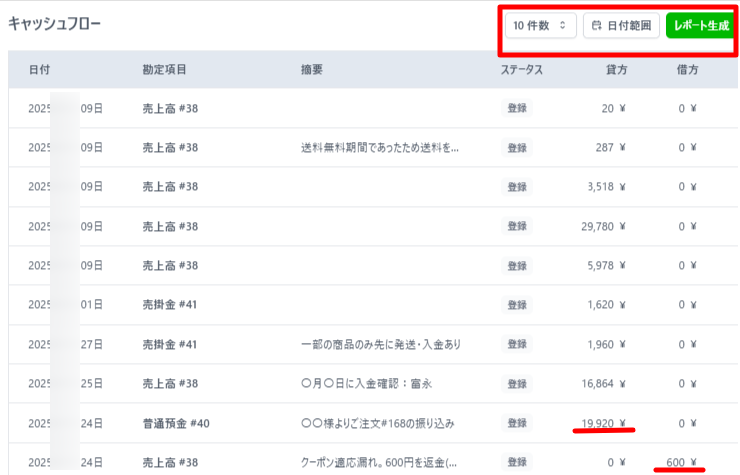
Task: Click the 勘定項目 column header
Action: [165, 70]
